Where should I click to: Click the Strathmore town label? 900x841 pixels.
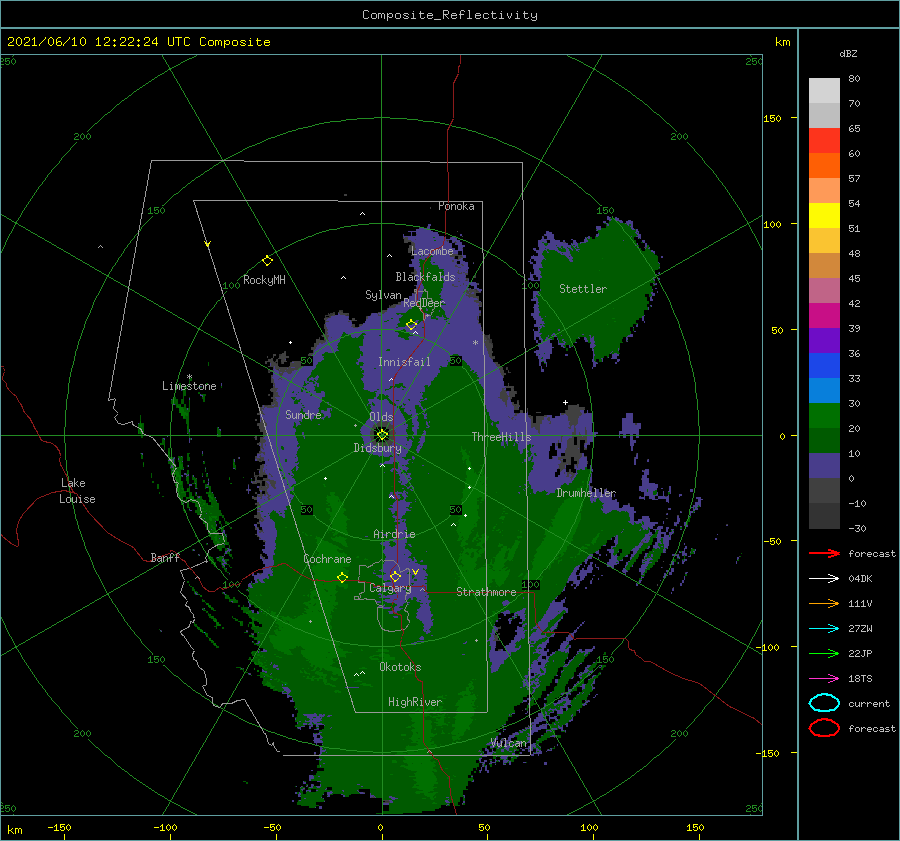(486, 592)
